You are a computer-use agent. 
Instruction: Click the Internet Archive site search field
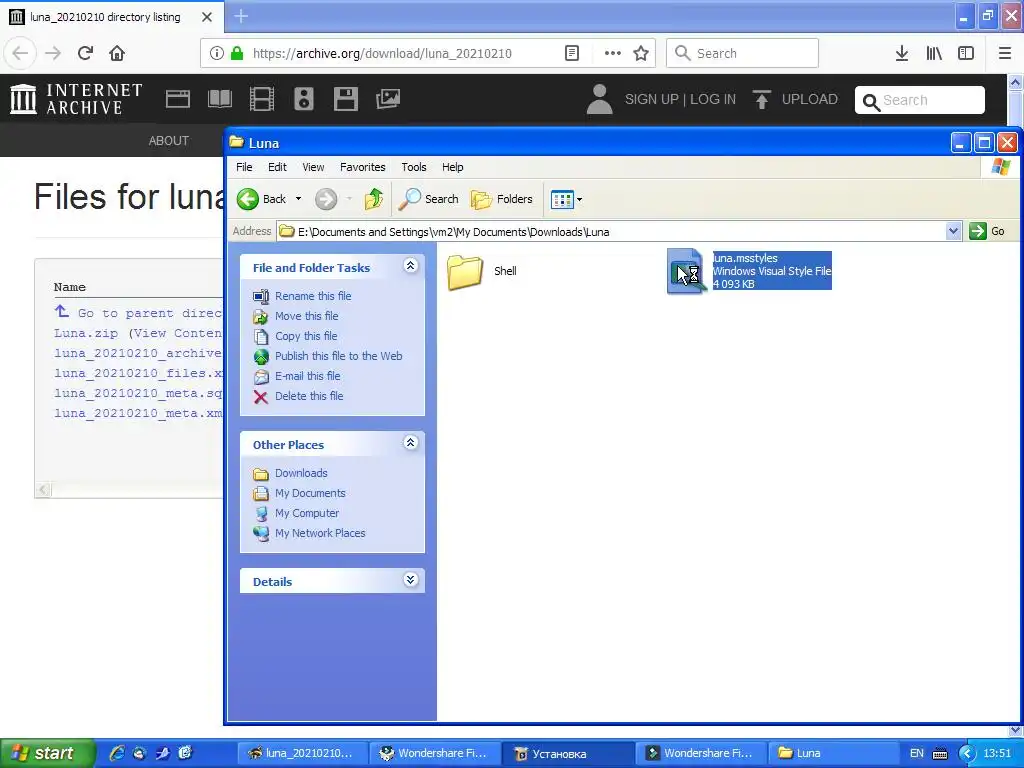click(x=920, y=100)
